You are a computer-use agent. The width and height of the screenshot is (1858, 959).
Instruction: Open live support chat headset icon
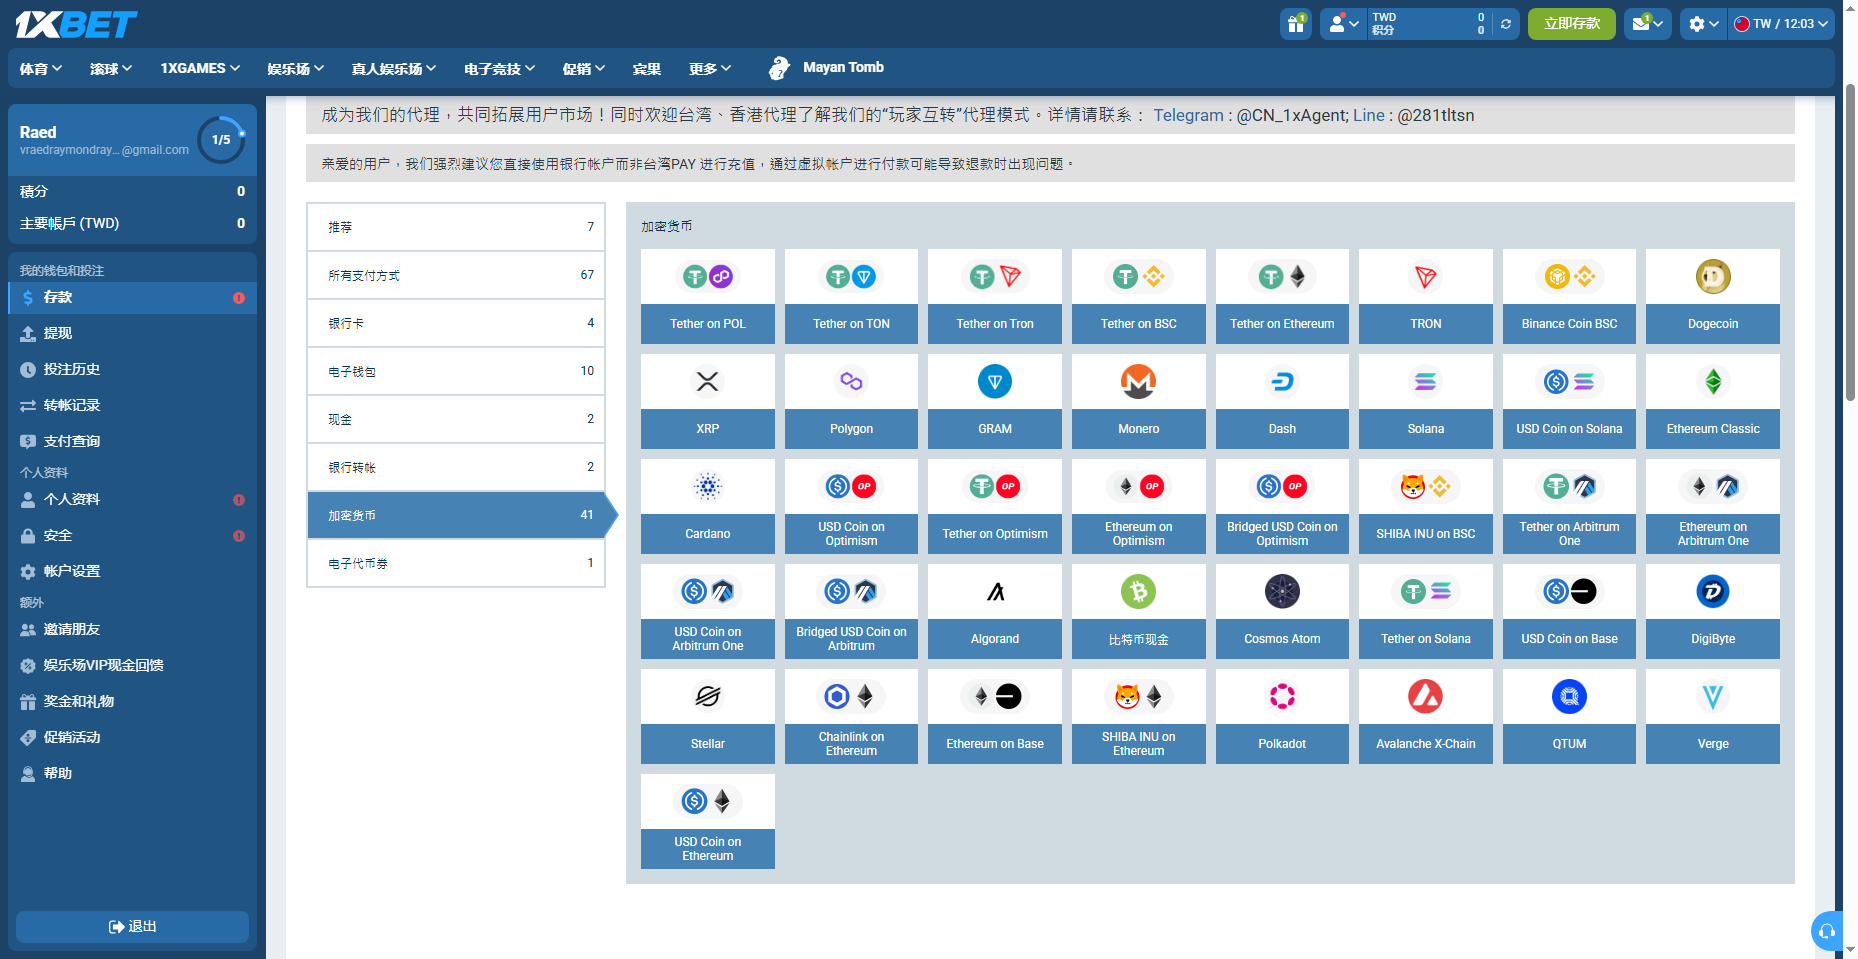pos(1827,931)
